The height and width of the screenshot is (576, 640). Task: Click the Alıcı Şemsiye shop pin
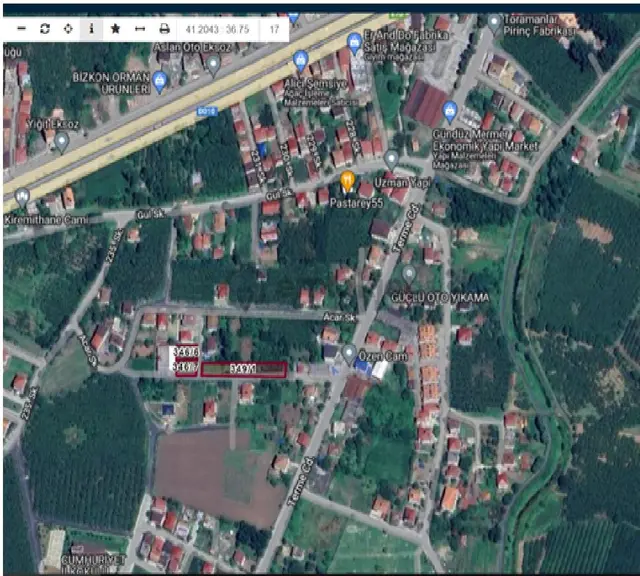pos(300,62)
